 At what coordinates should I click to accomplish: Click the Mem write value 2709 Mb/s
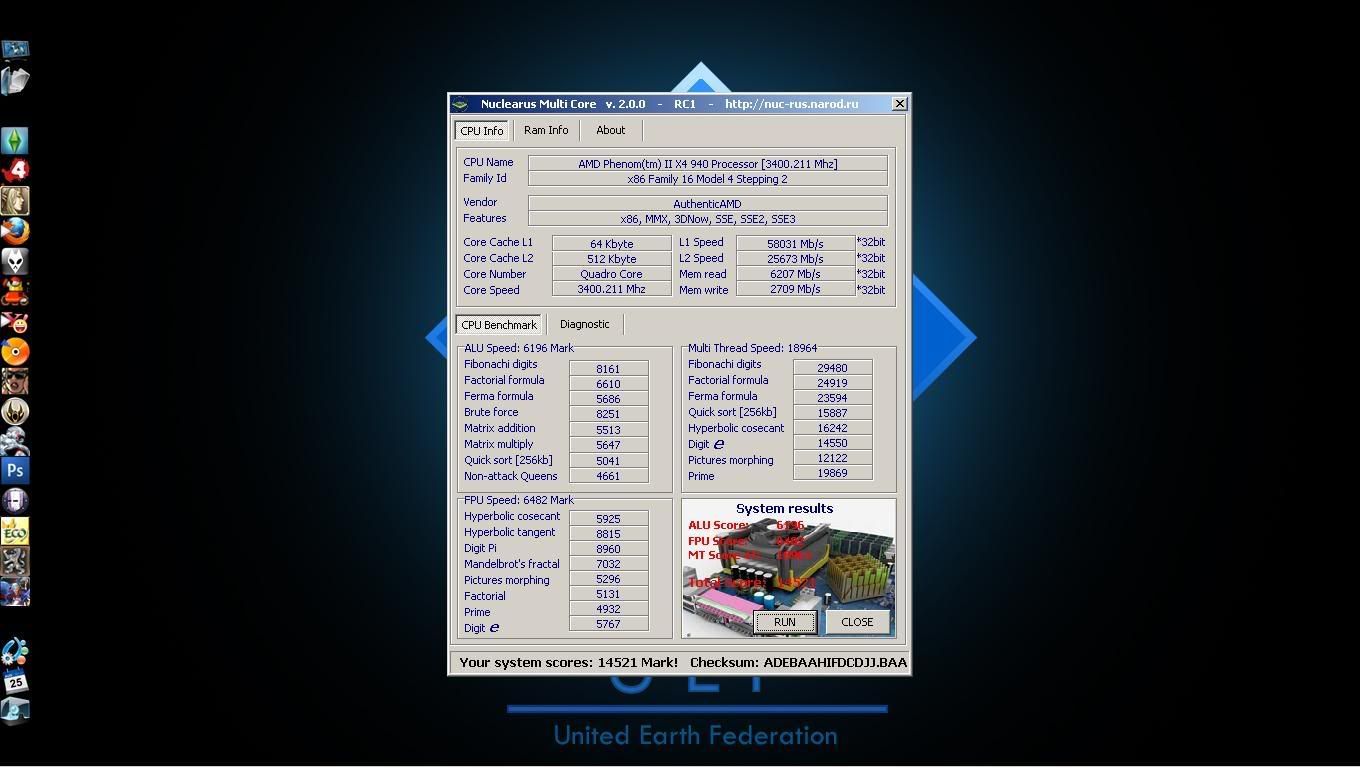click(x=796, y=289)
